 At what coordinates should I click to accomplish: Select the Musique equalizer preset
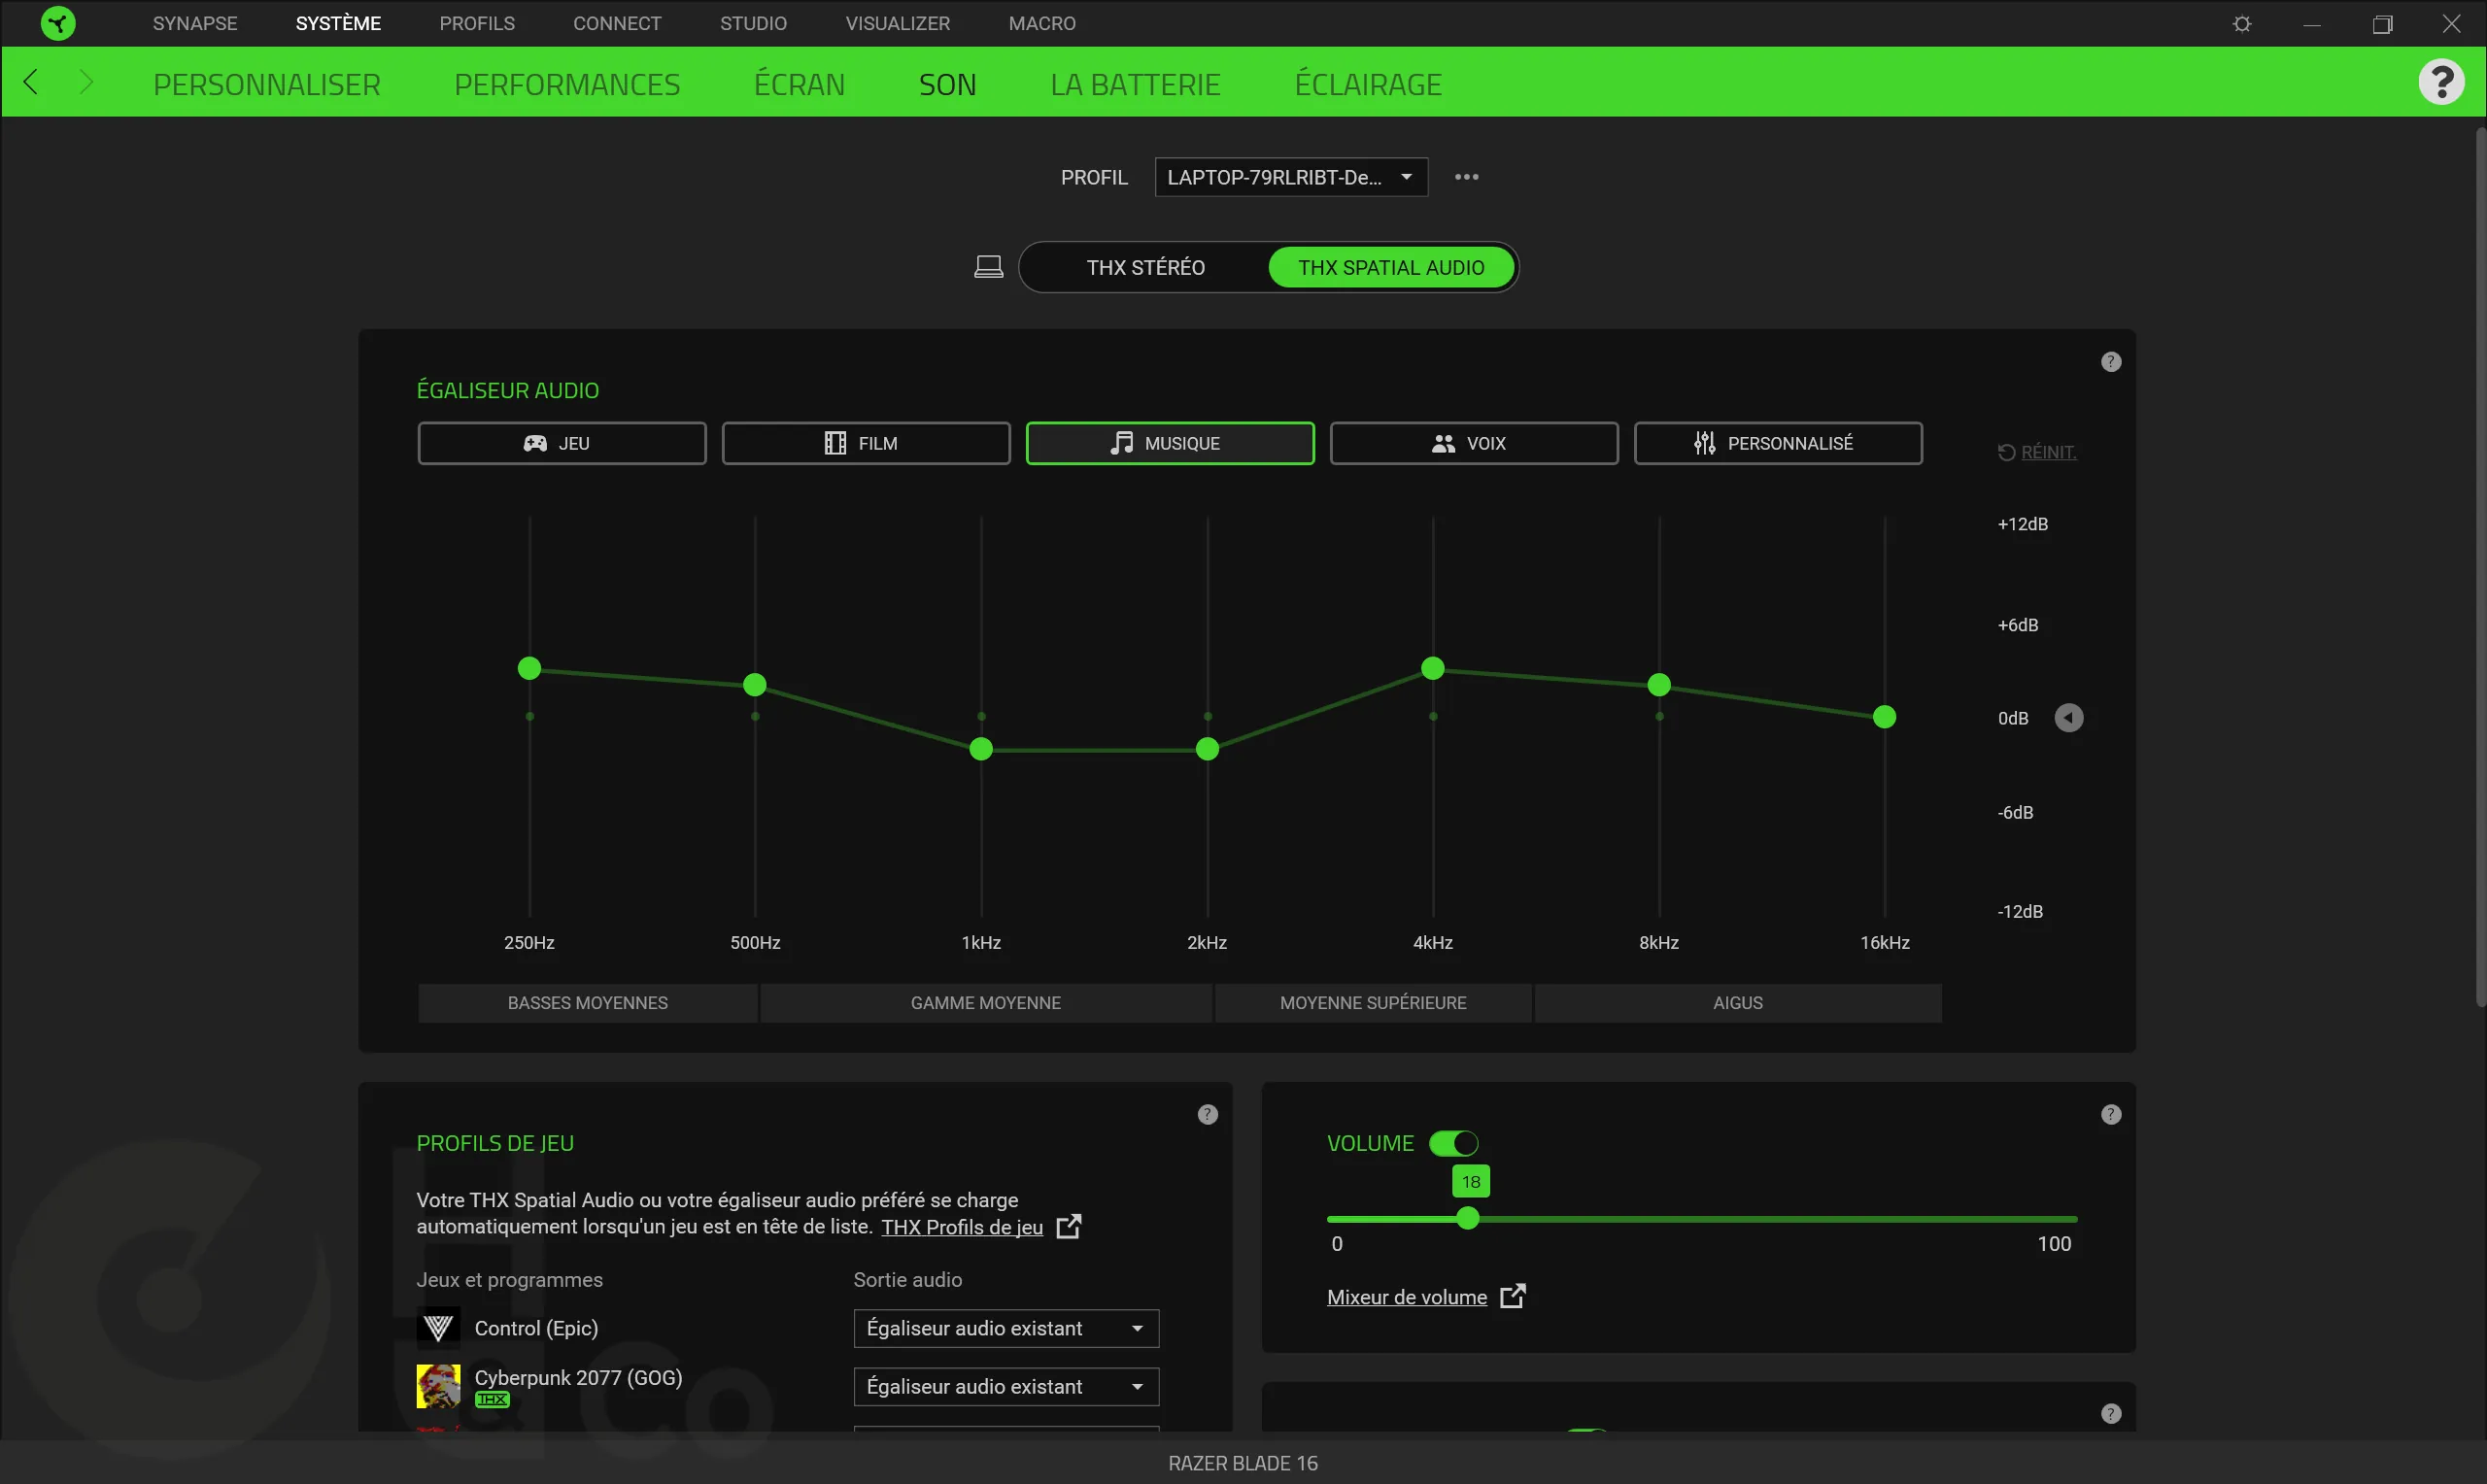[x=1170, y=443]
